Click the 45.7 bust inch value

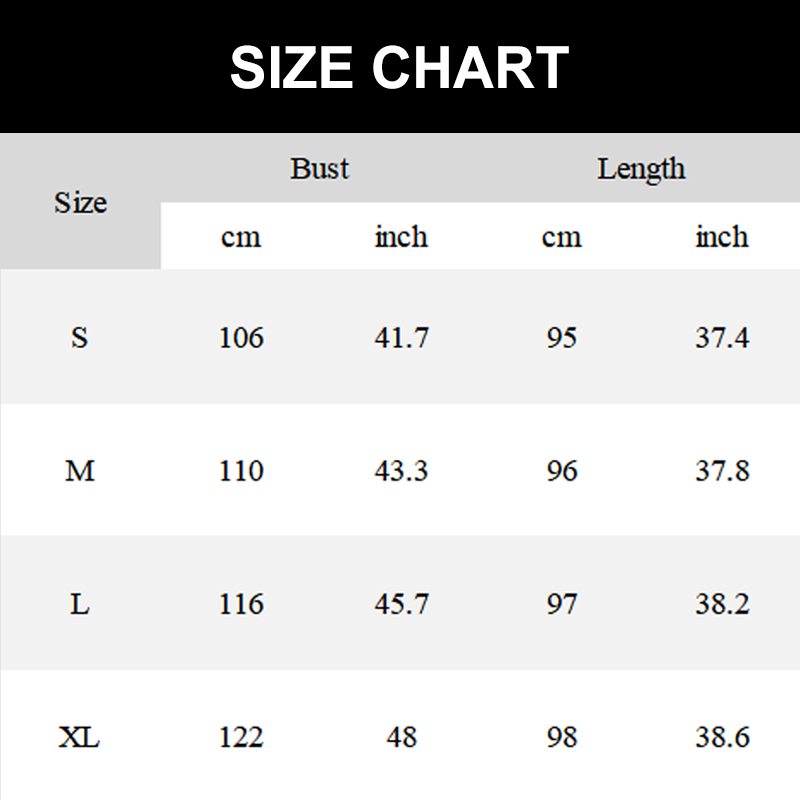401,605
